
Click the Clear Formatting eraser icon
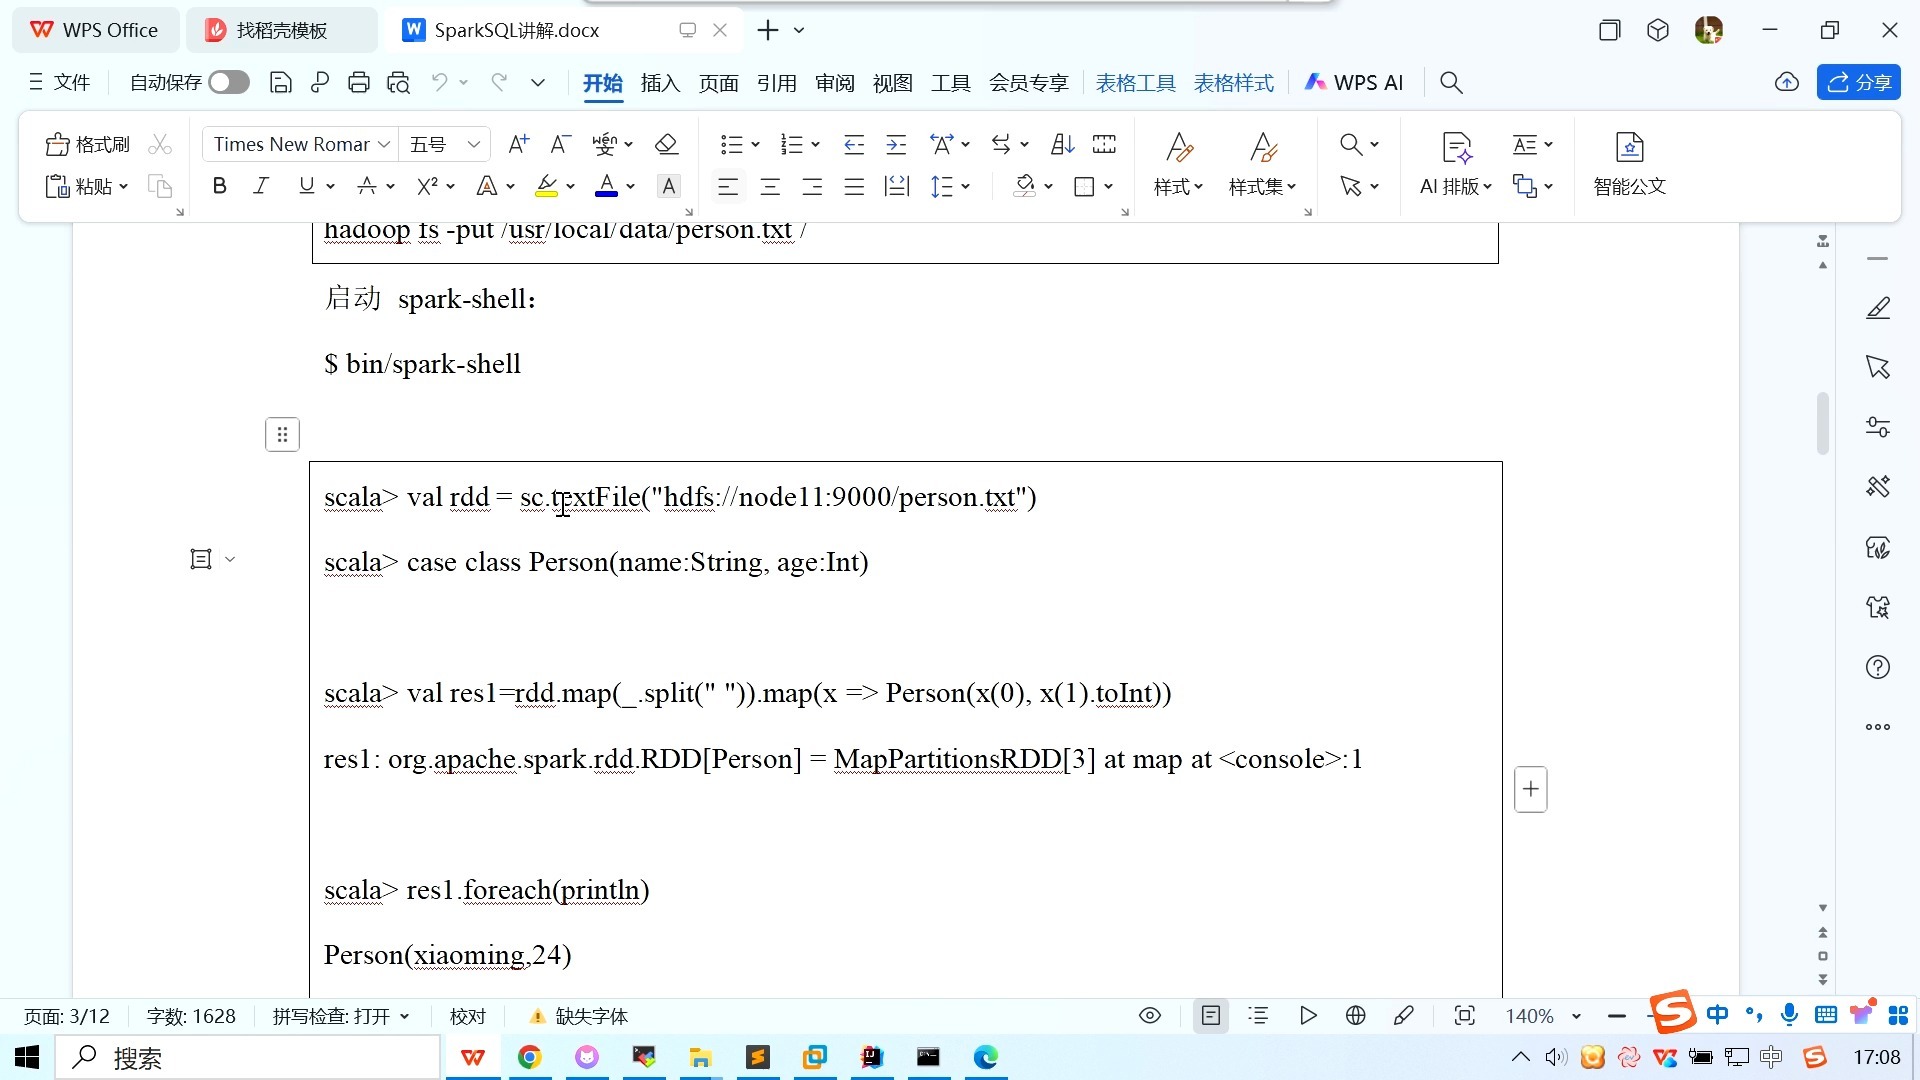[666, 144]
